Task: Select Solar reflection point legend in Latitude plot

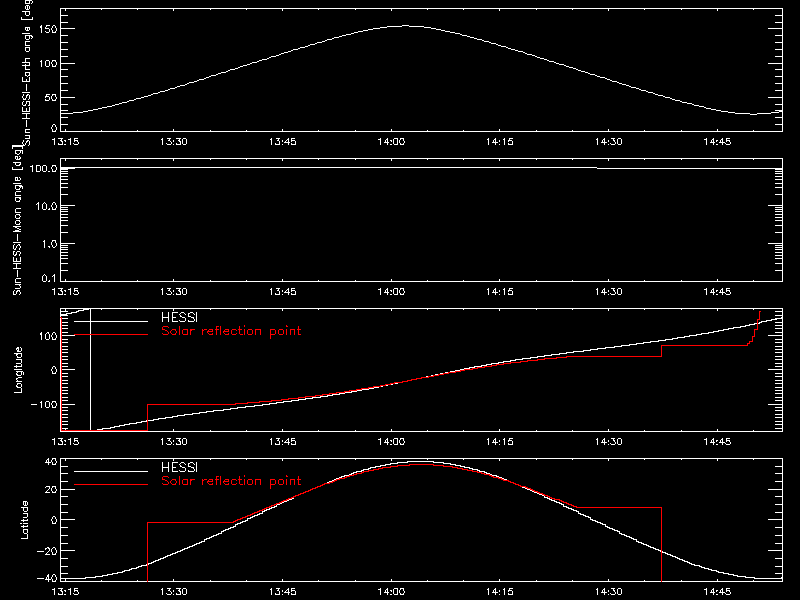Action: click(231, 481)
